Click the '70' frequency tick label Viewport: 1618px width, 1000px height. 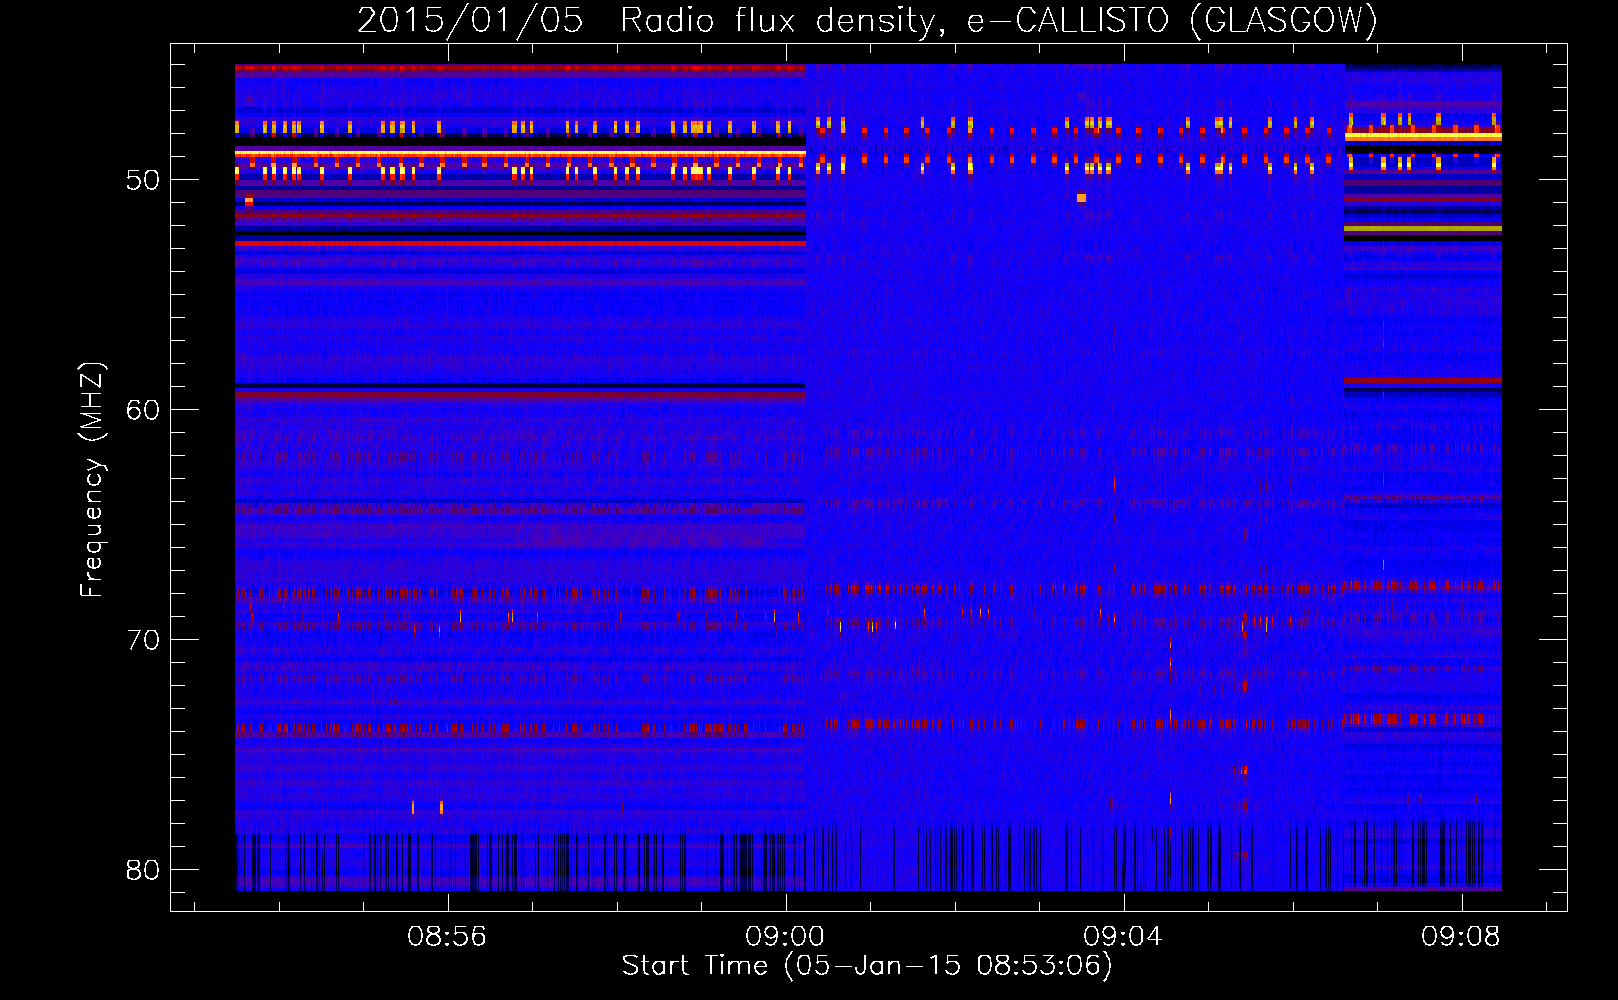(x=143, y=640)
